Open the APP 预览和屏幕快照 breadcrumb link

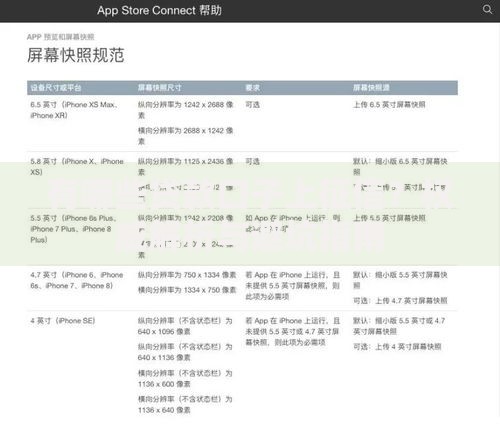point(60,37)
